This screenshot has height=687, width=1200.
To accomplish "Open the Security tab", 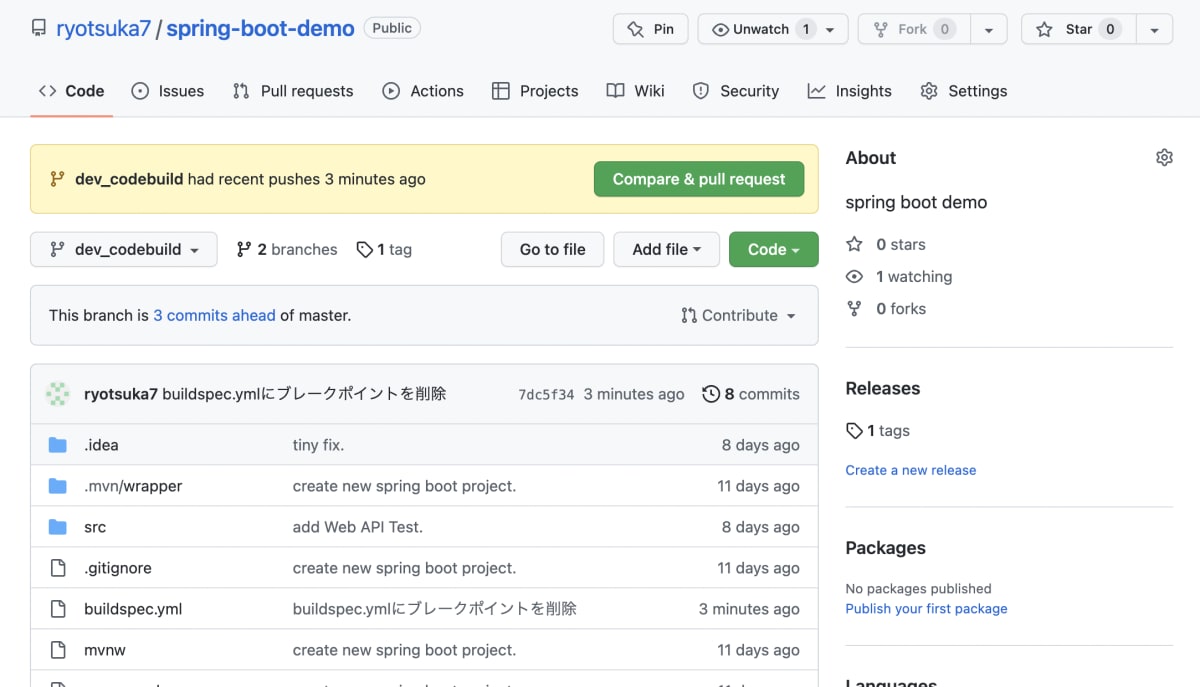I will pos(736,91).
